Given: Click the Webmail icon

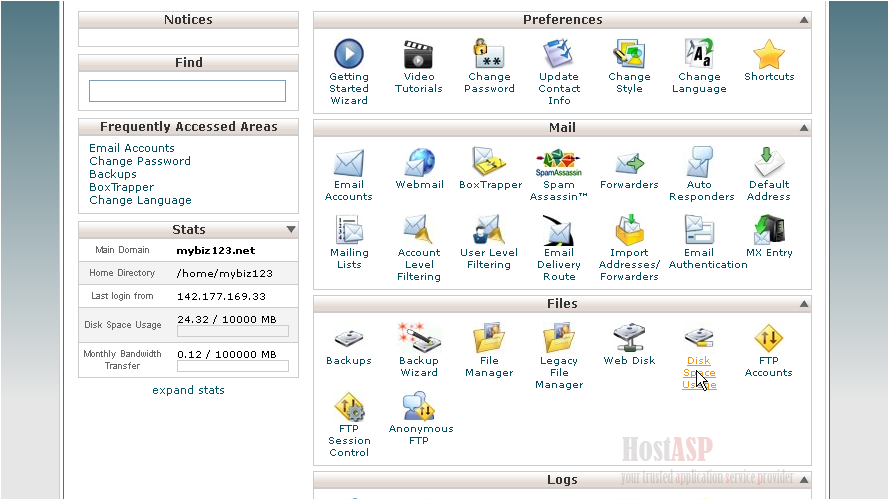Looking at the screenshot, I should [419, 163].
